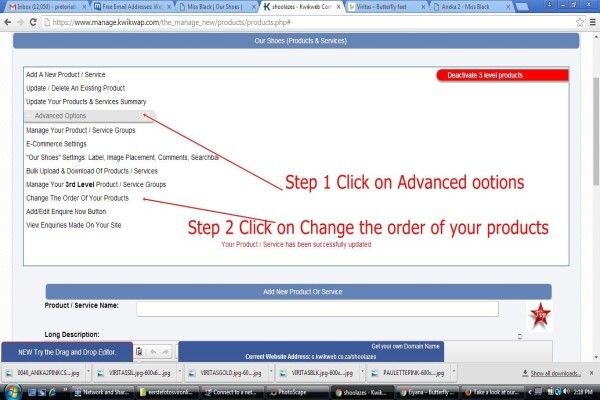Click the Our Shoes (Products & Services) header
The image size is (600, 400).
pyautogui.click(x=296, y=41)
